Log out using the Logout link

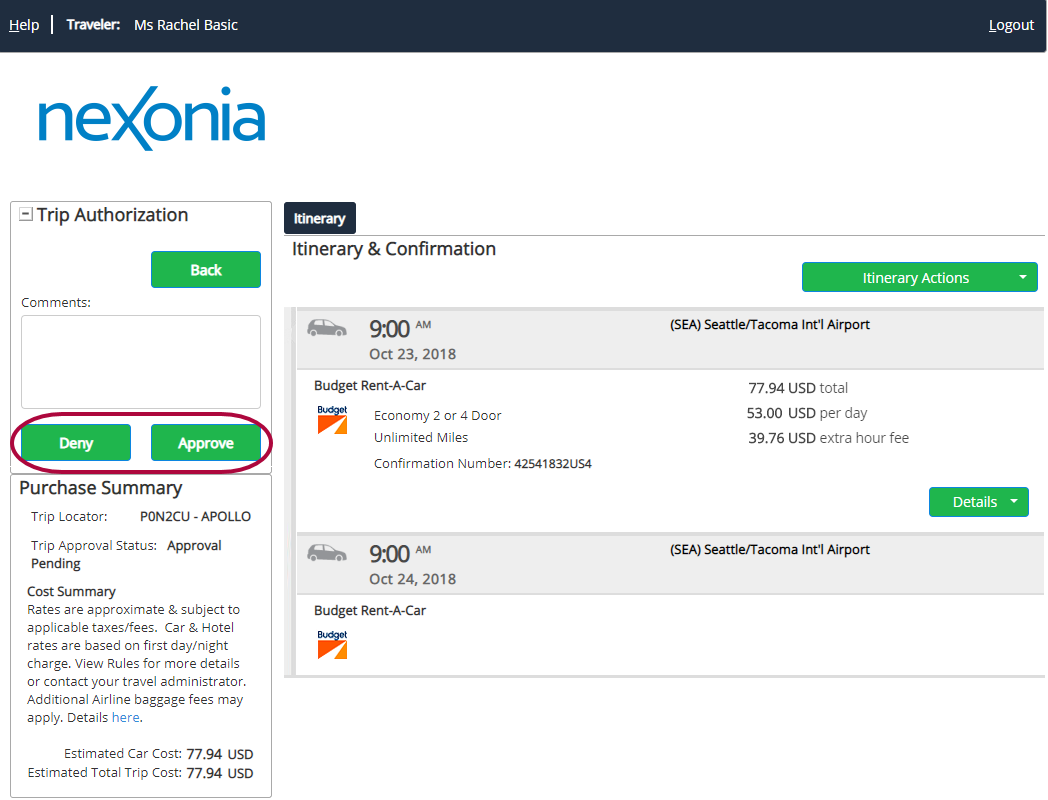(1011, 25)
